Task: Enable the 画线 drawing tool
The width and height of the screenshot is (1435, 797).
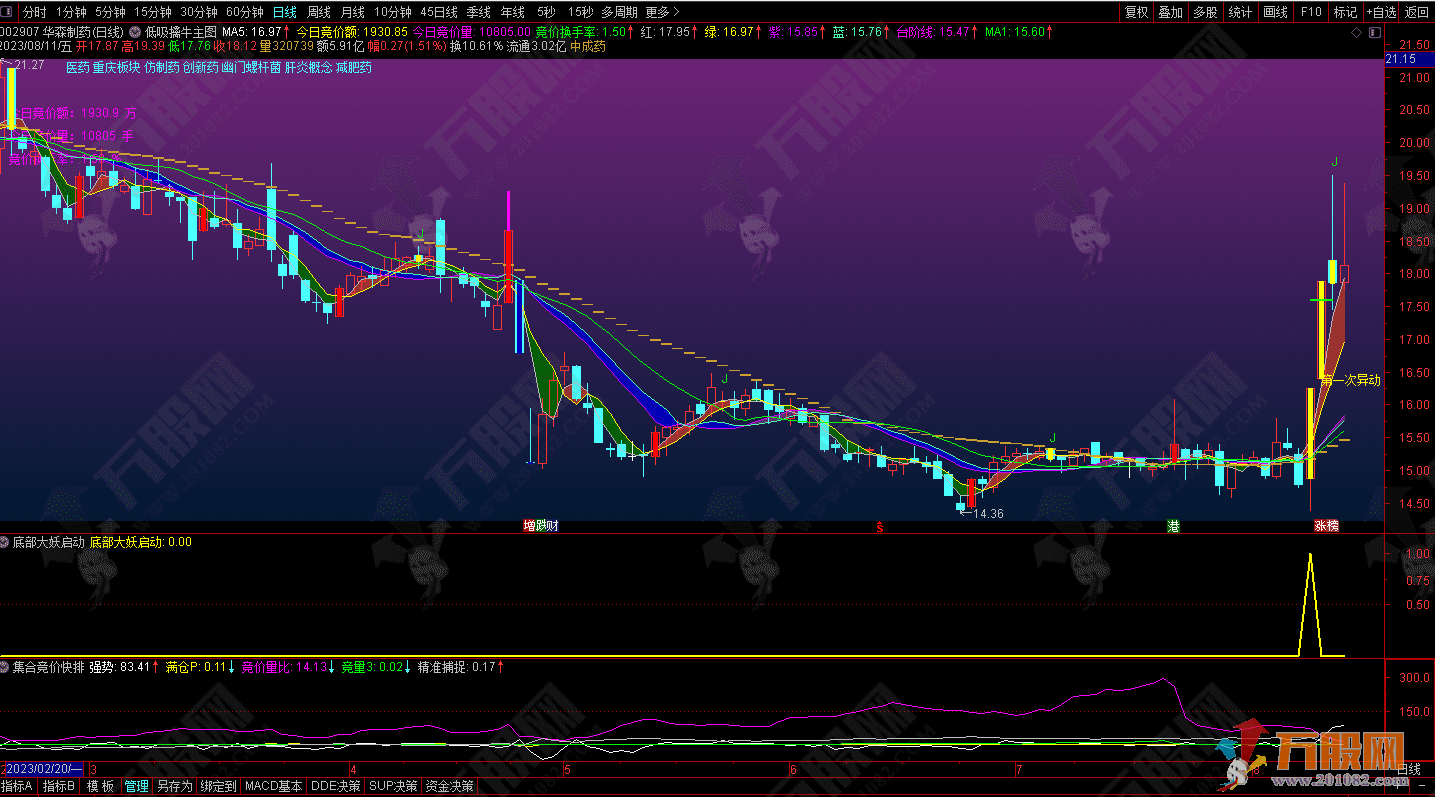Action: (x=1275, y=12)
